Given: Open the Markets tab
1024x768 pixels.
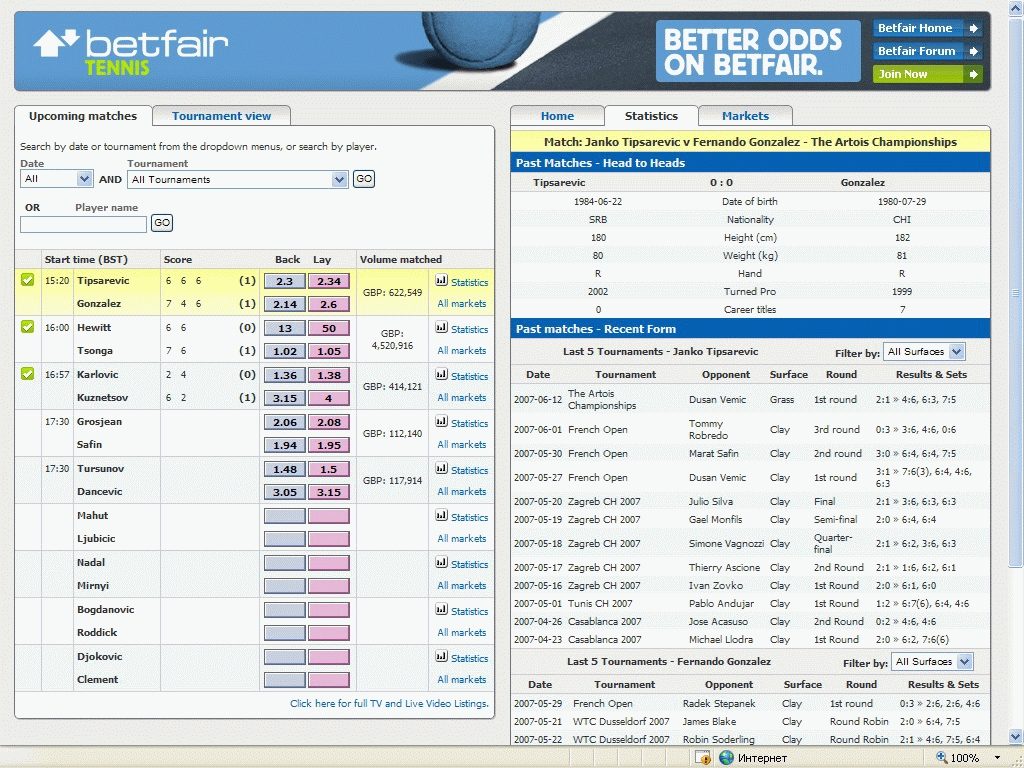Looking at the screenshot, I should point(745,116).
